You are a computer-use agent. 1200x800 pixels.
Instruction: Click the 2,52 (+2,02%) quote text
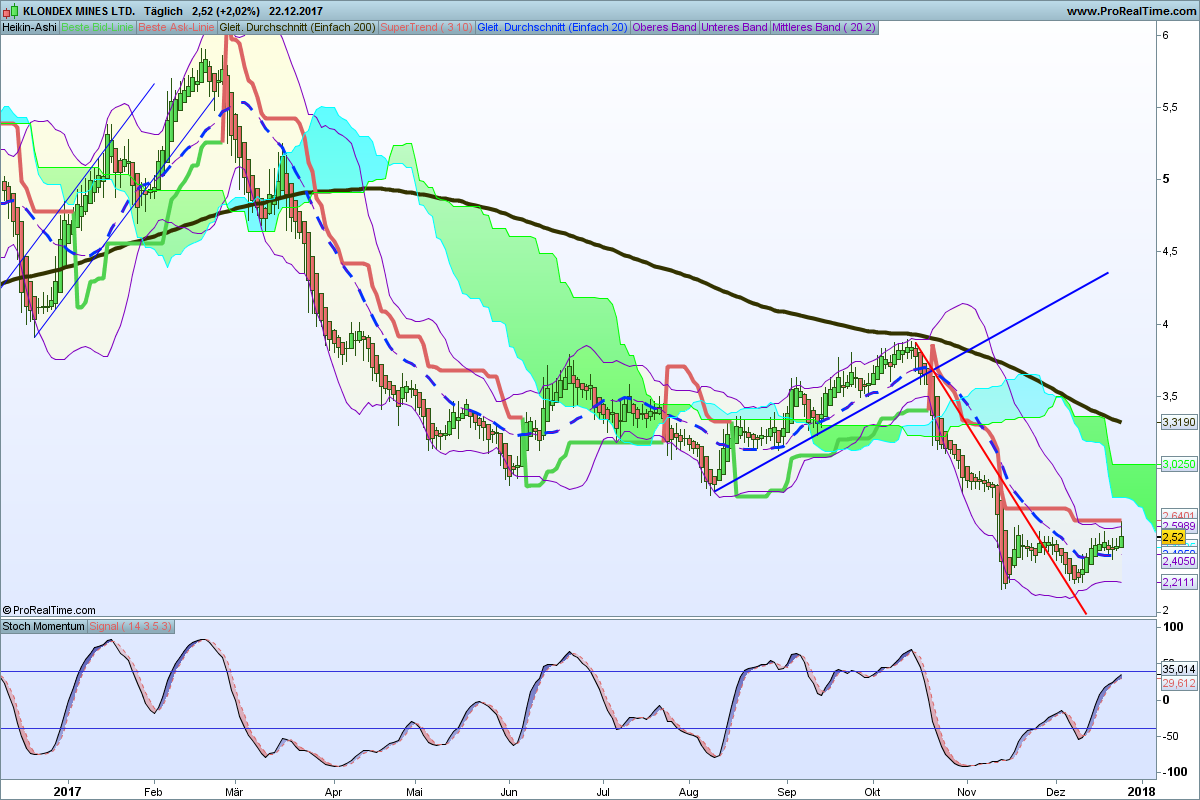[x=226, y=11]
